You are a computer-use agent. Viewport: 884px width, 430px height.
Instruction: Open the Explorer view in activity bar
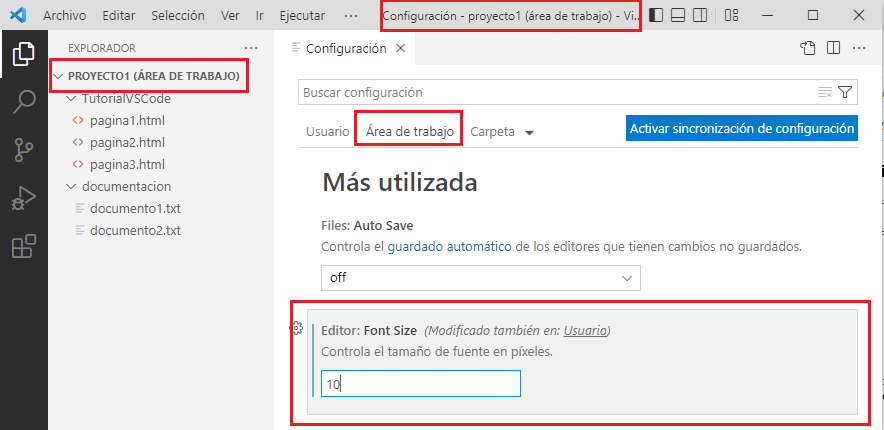(x=24, y=54)
